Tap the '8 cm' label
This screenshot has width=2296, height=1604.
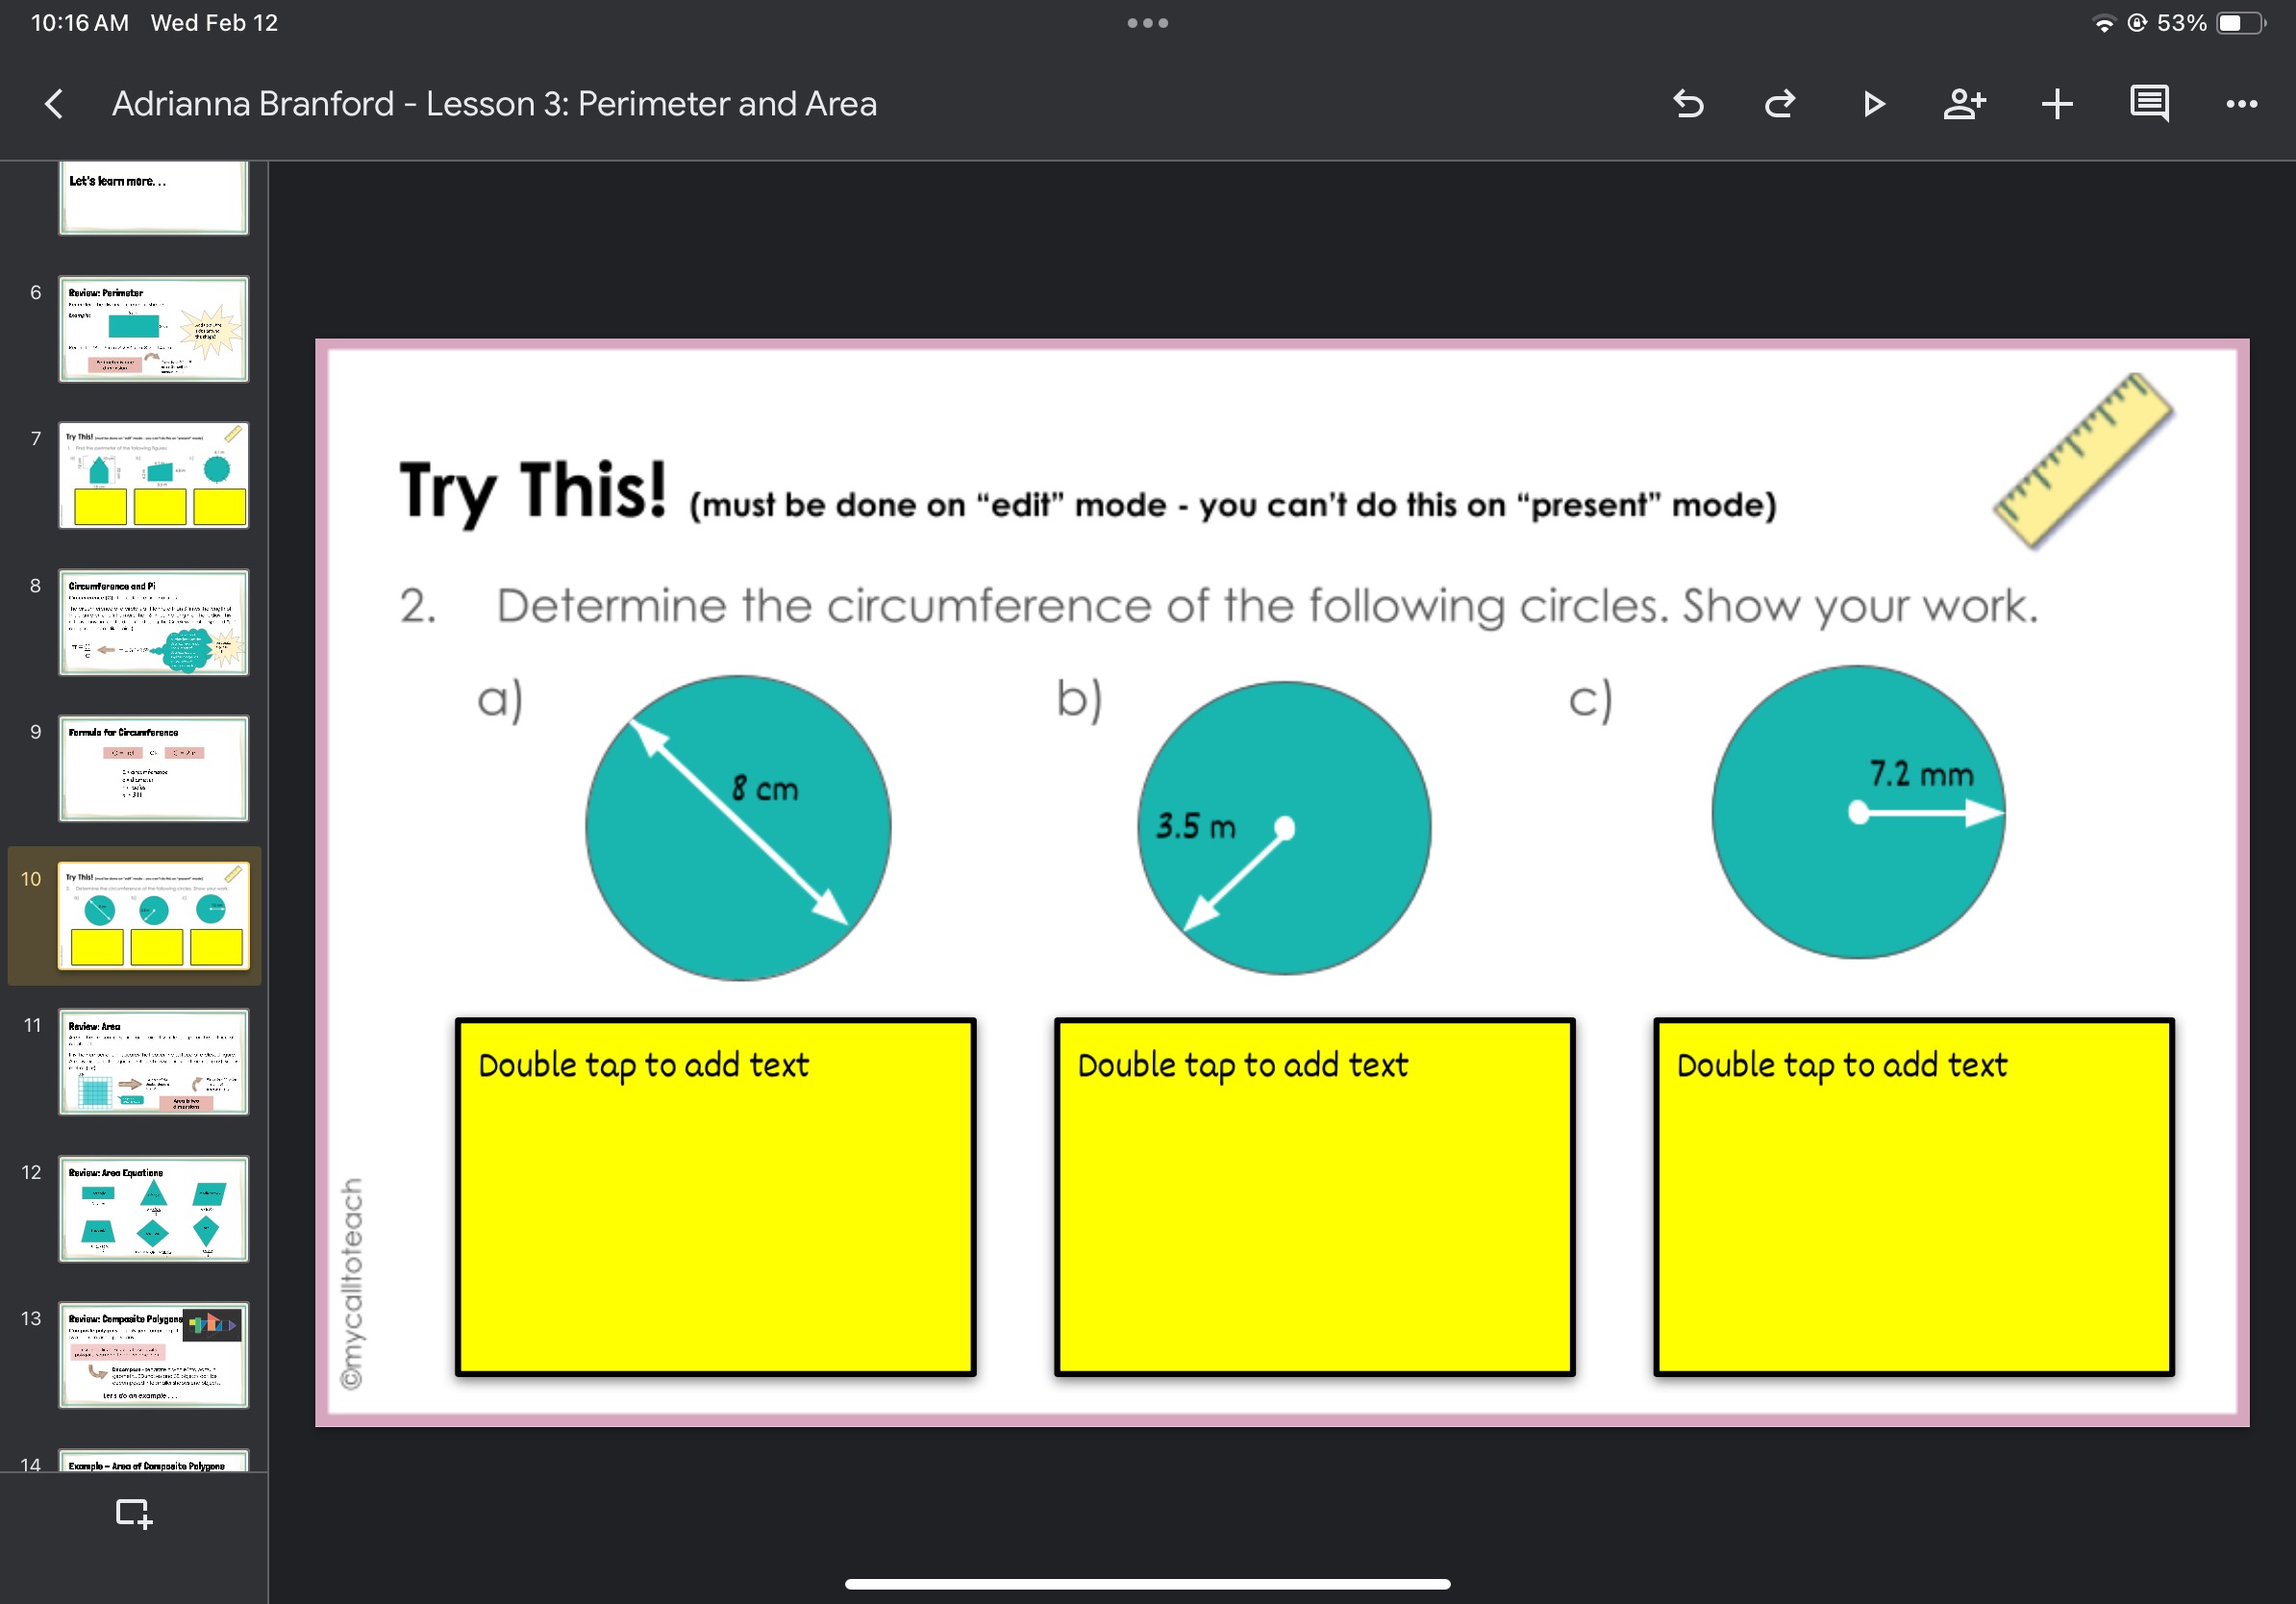click(x=765, y=788)
